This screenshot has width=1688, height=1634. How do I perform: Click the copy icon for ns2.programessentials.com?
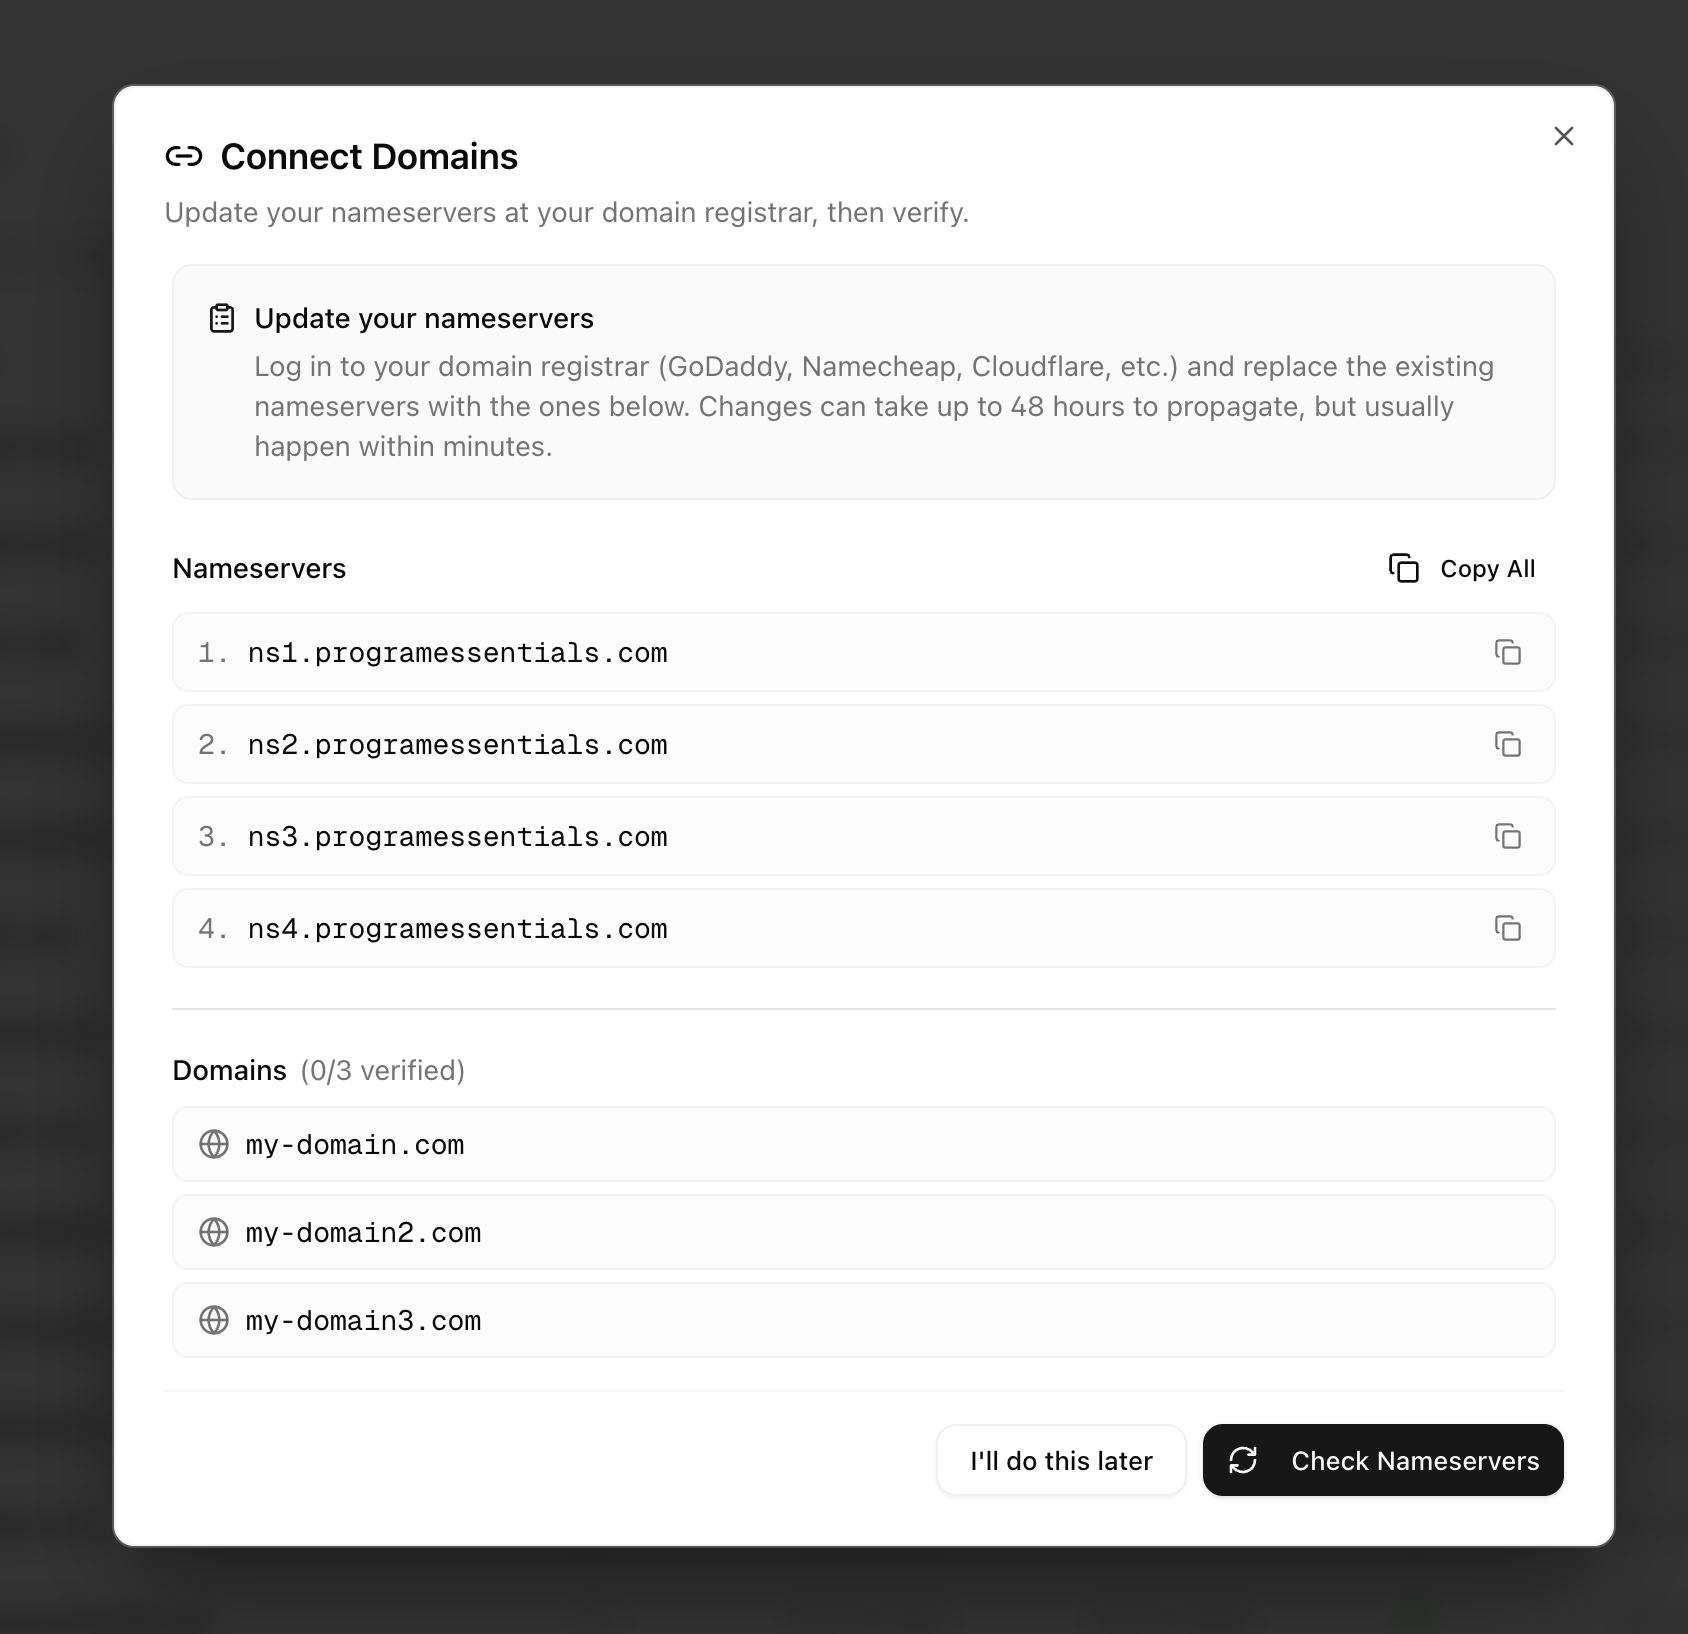coord(1508,744)
